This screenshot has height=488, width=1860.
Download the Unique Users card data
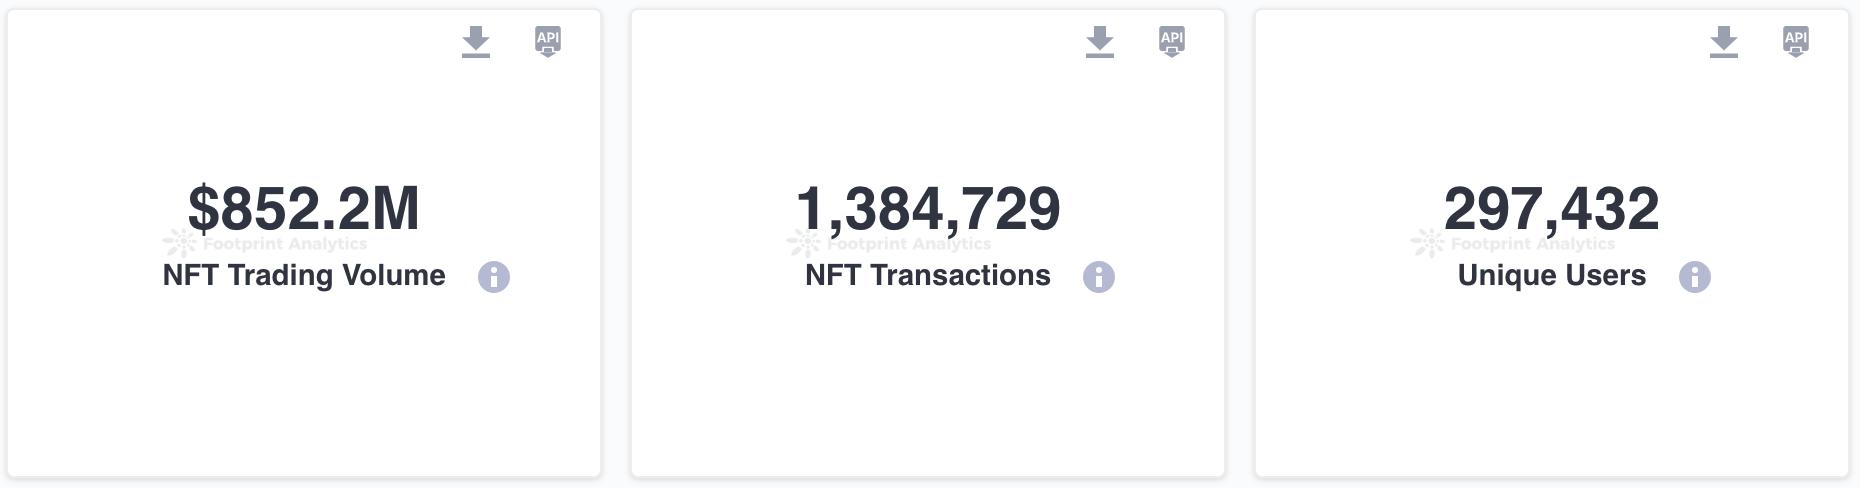[x=1724, y=42]
